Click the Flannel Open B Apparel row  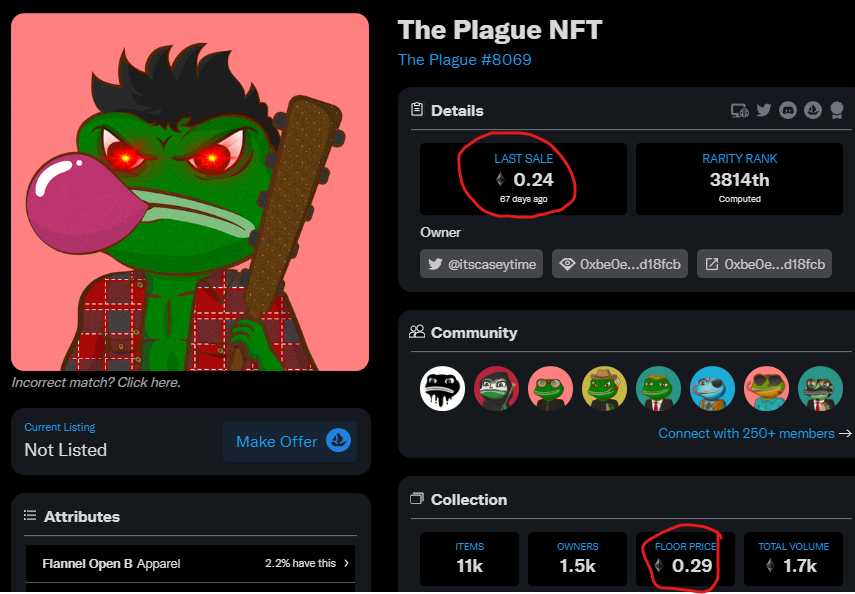click(x=190, y=563)
